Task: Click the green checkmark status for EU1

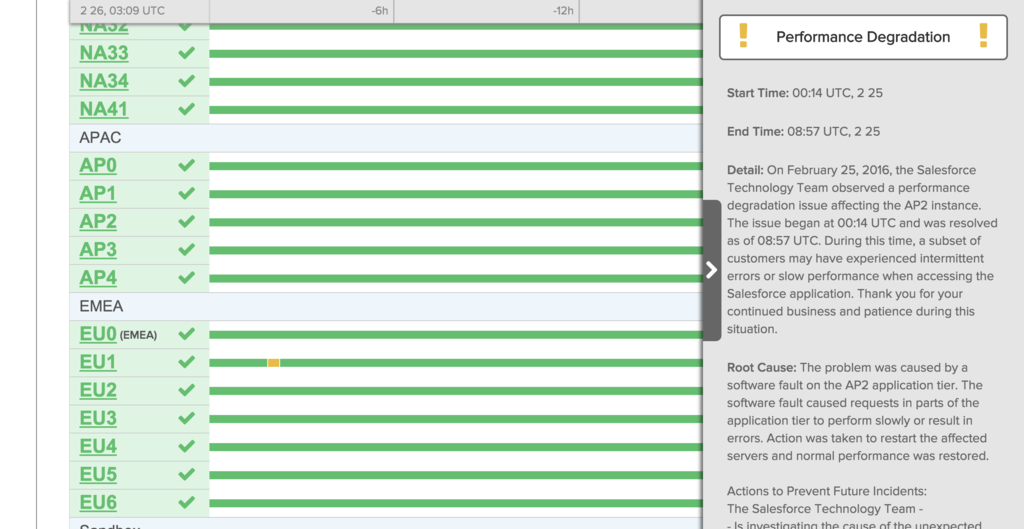Action: 187,362
